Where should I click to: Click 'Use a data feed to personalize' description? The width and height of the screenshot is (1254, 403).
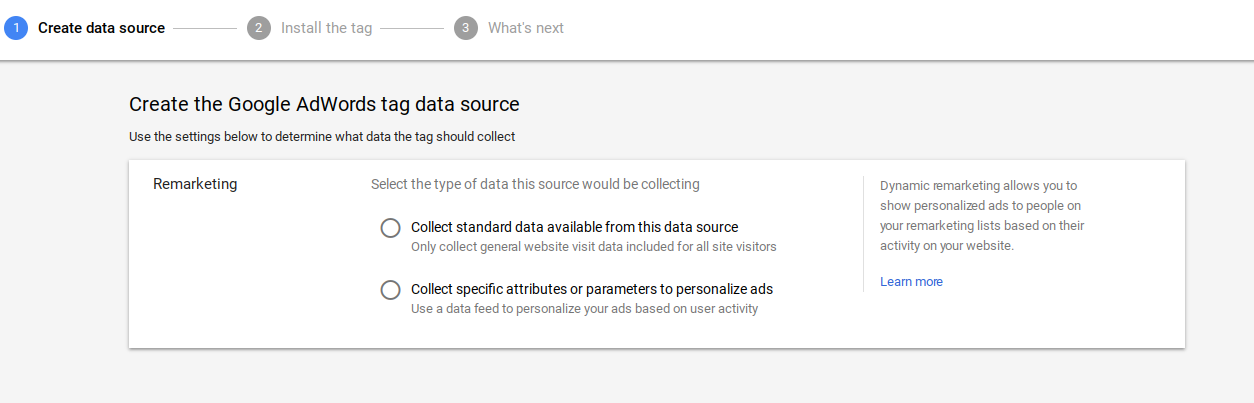(x=584, y=308)
